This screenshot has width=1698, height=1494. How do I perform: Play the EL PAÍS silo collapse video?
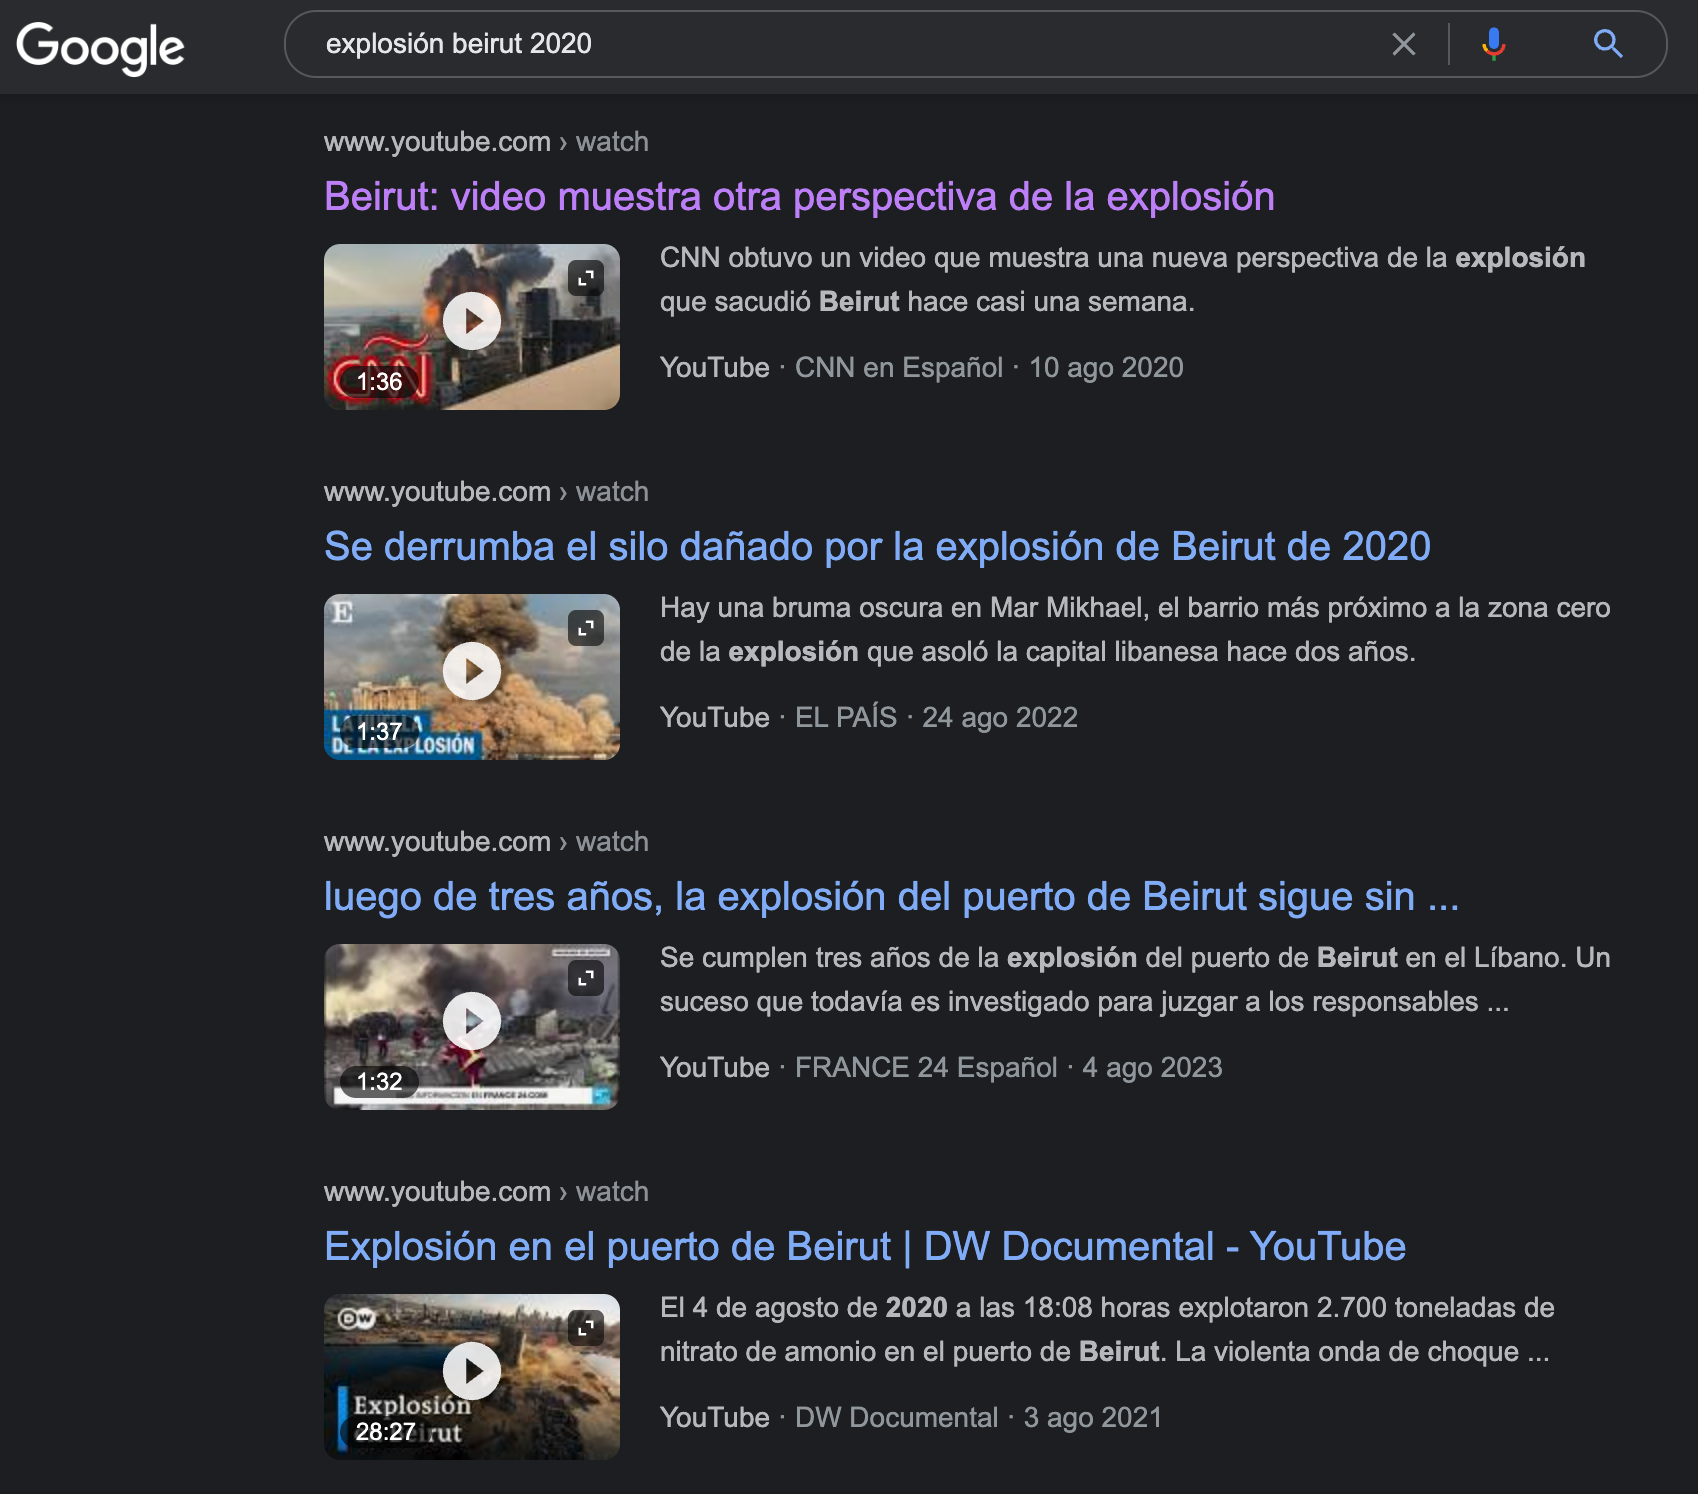click(x=472, y=672)
